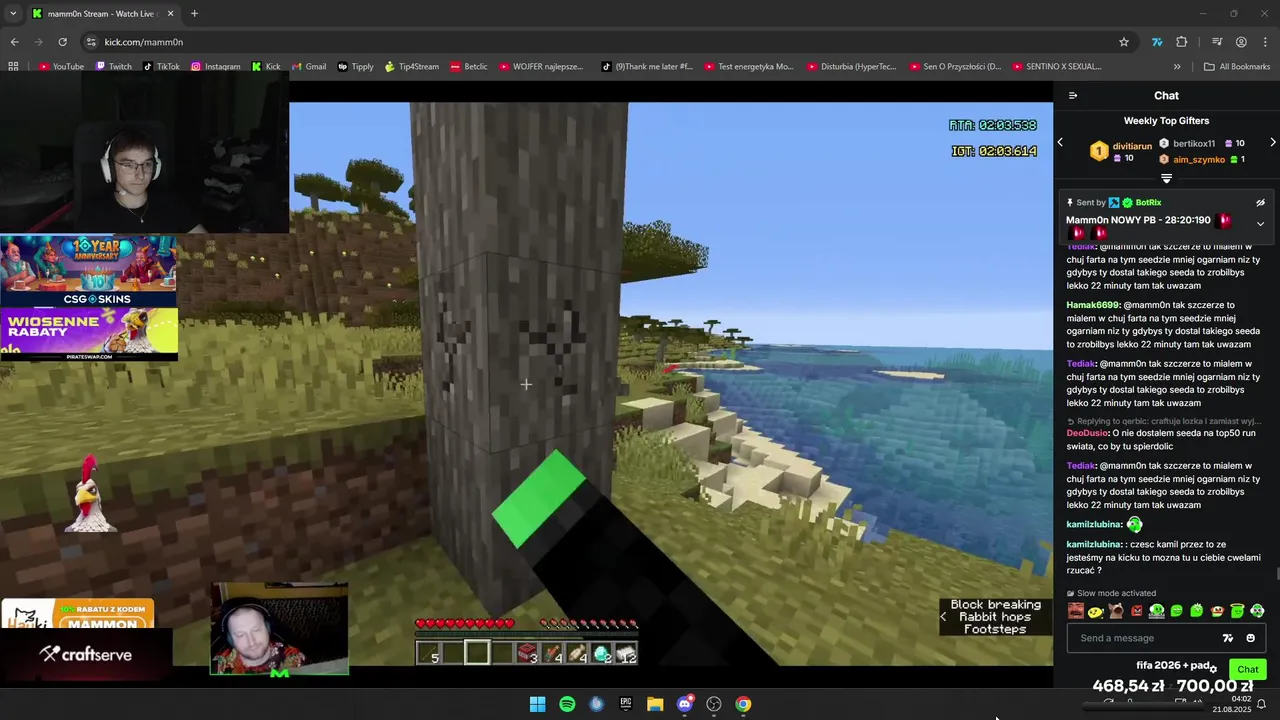Open the Extensions puzzle icon
This screenshot has height=720, width=1280.
click(x=1182, y=42)
